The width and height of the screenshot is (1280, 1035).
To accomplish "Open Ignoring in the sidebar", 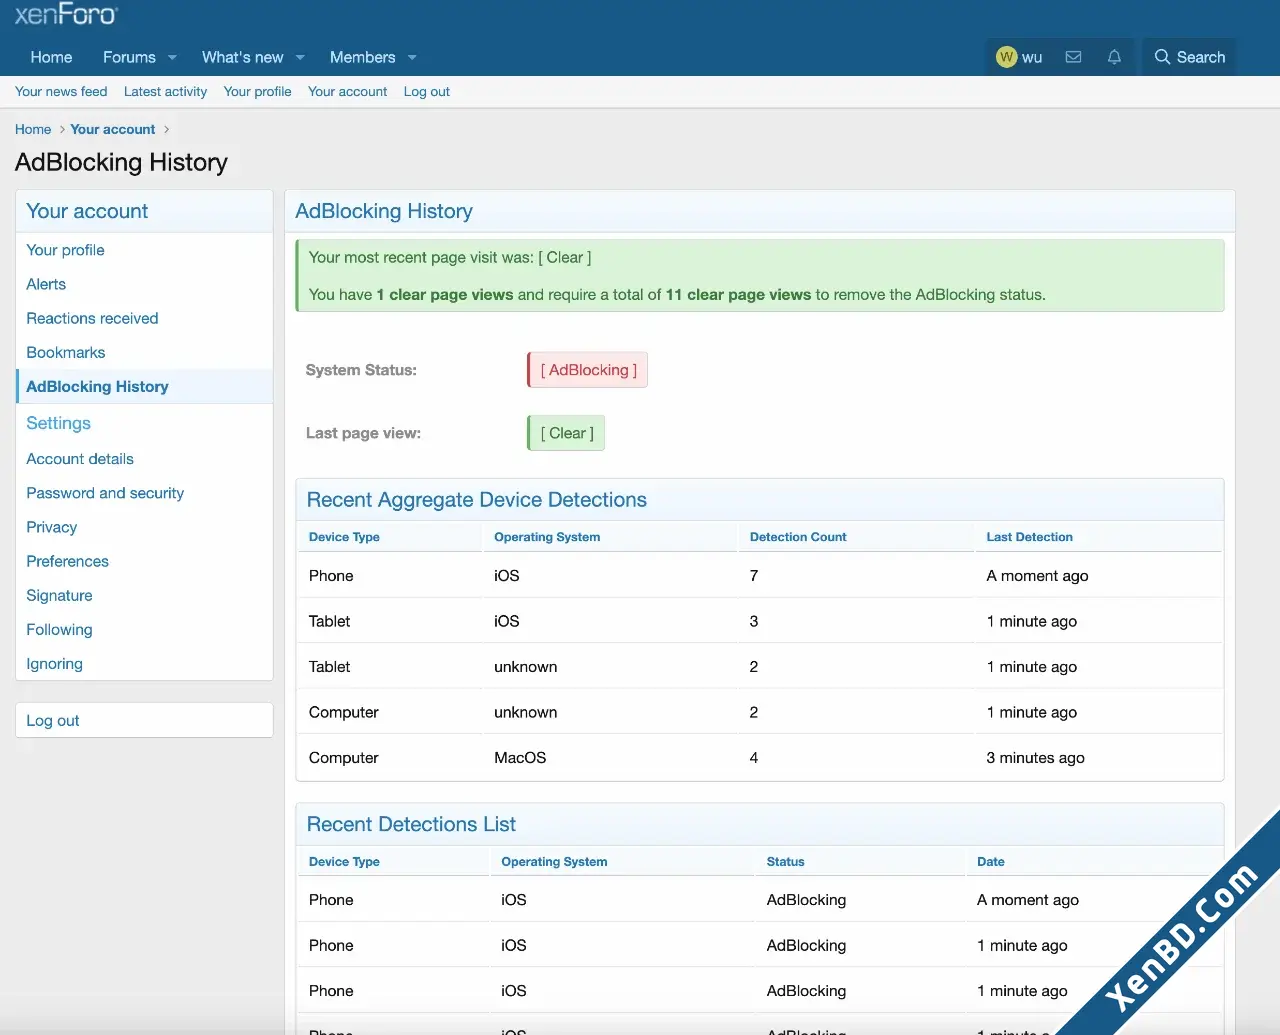I will 144,663.
